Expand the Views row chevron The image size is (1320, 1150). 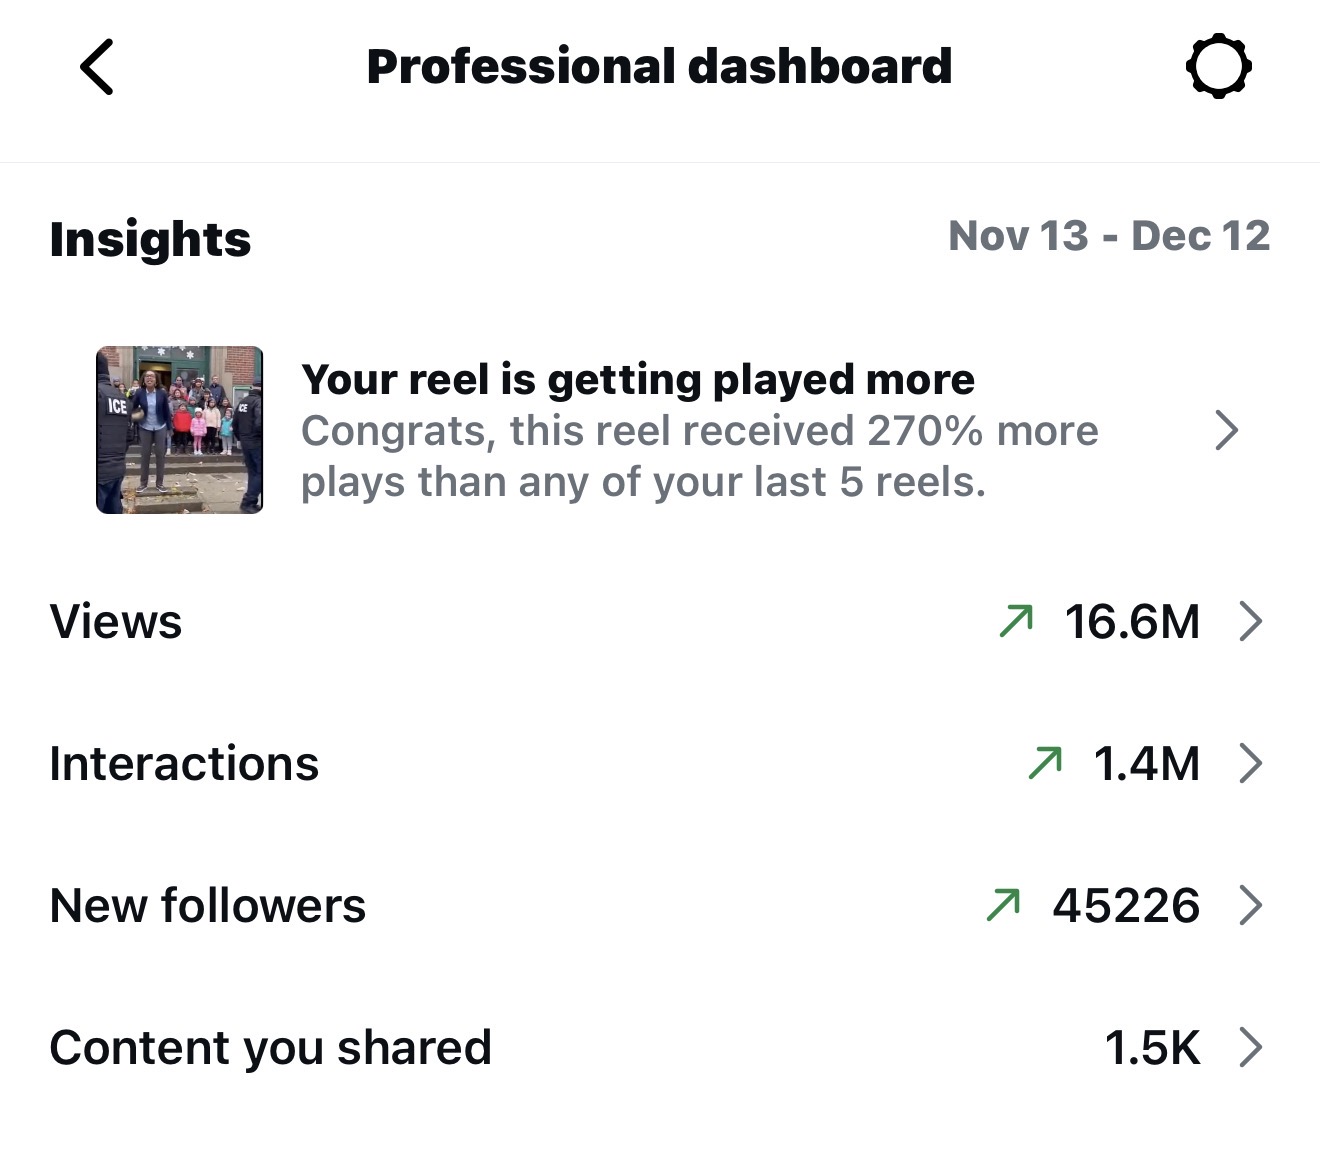(1250, 621)
